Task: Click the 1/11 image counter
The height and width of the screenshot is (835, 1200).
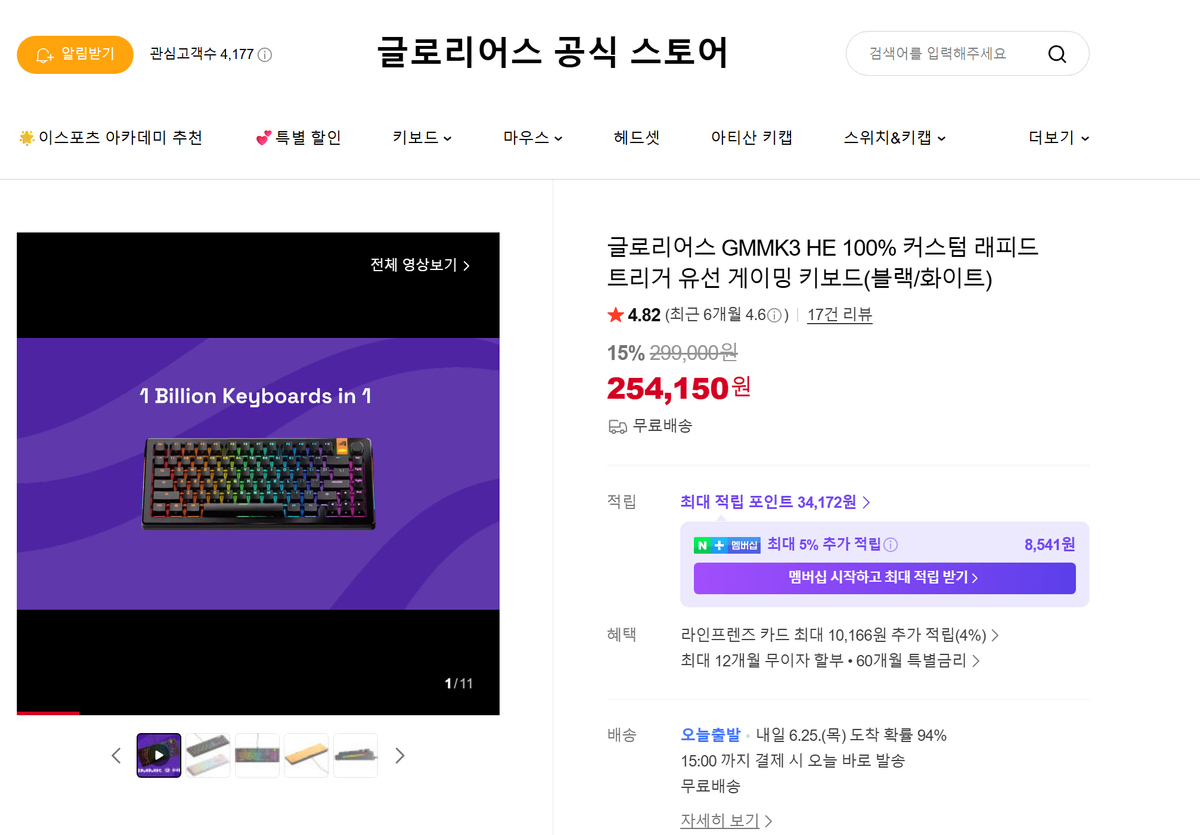Action: pos(459,684)
